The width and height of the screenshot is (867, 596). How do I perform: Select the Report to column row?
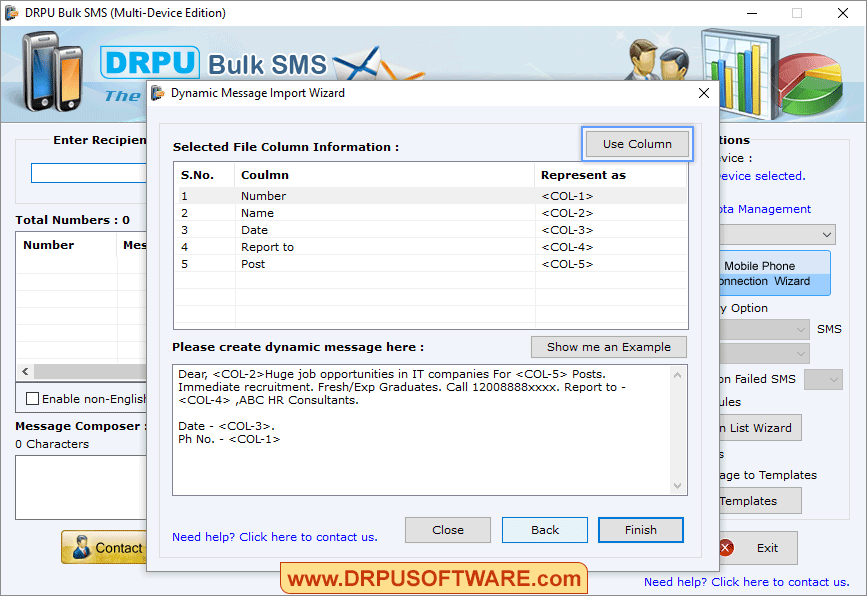coord(431,247)
